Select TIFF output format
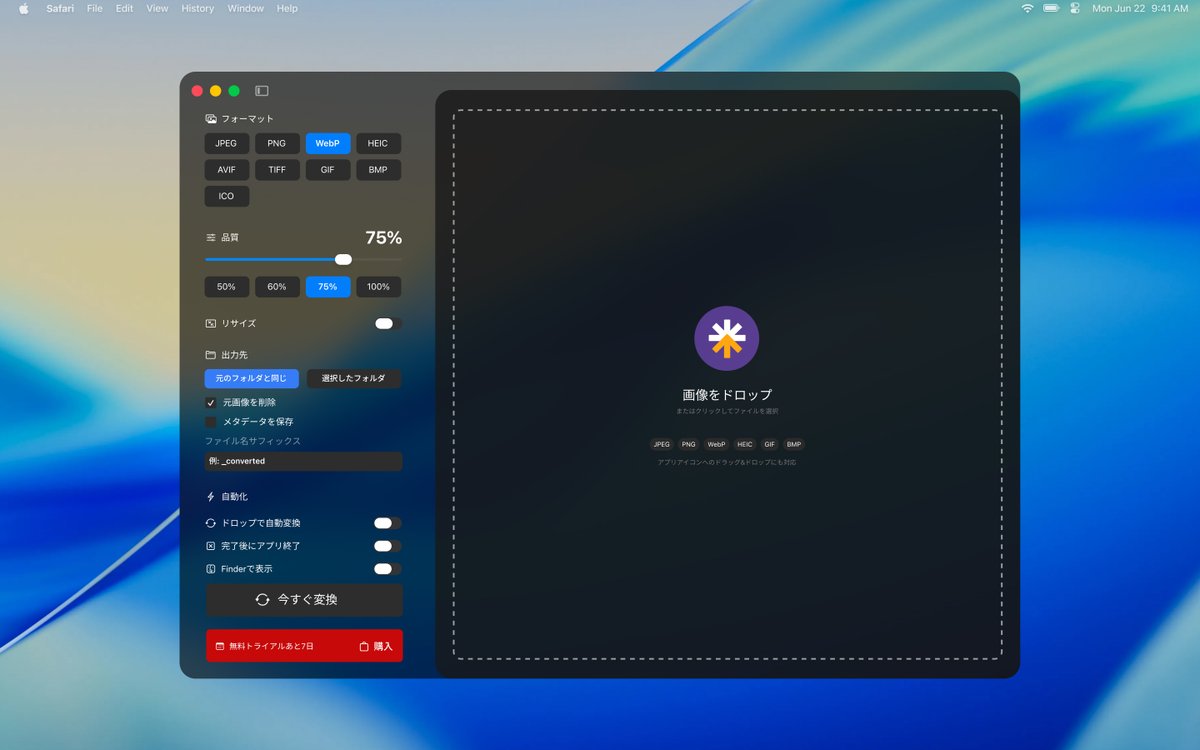Viewport: 1200px width, 750px height. 277,170
